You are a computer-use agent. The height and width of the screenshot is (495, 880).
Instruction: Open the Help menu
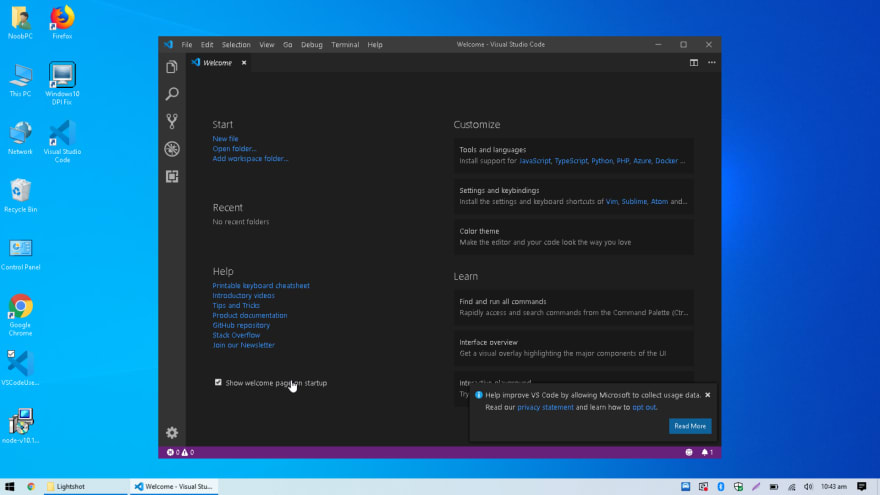[375, 44]
